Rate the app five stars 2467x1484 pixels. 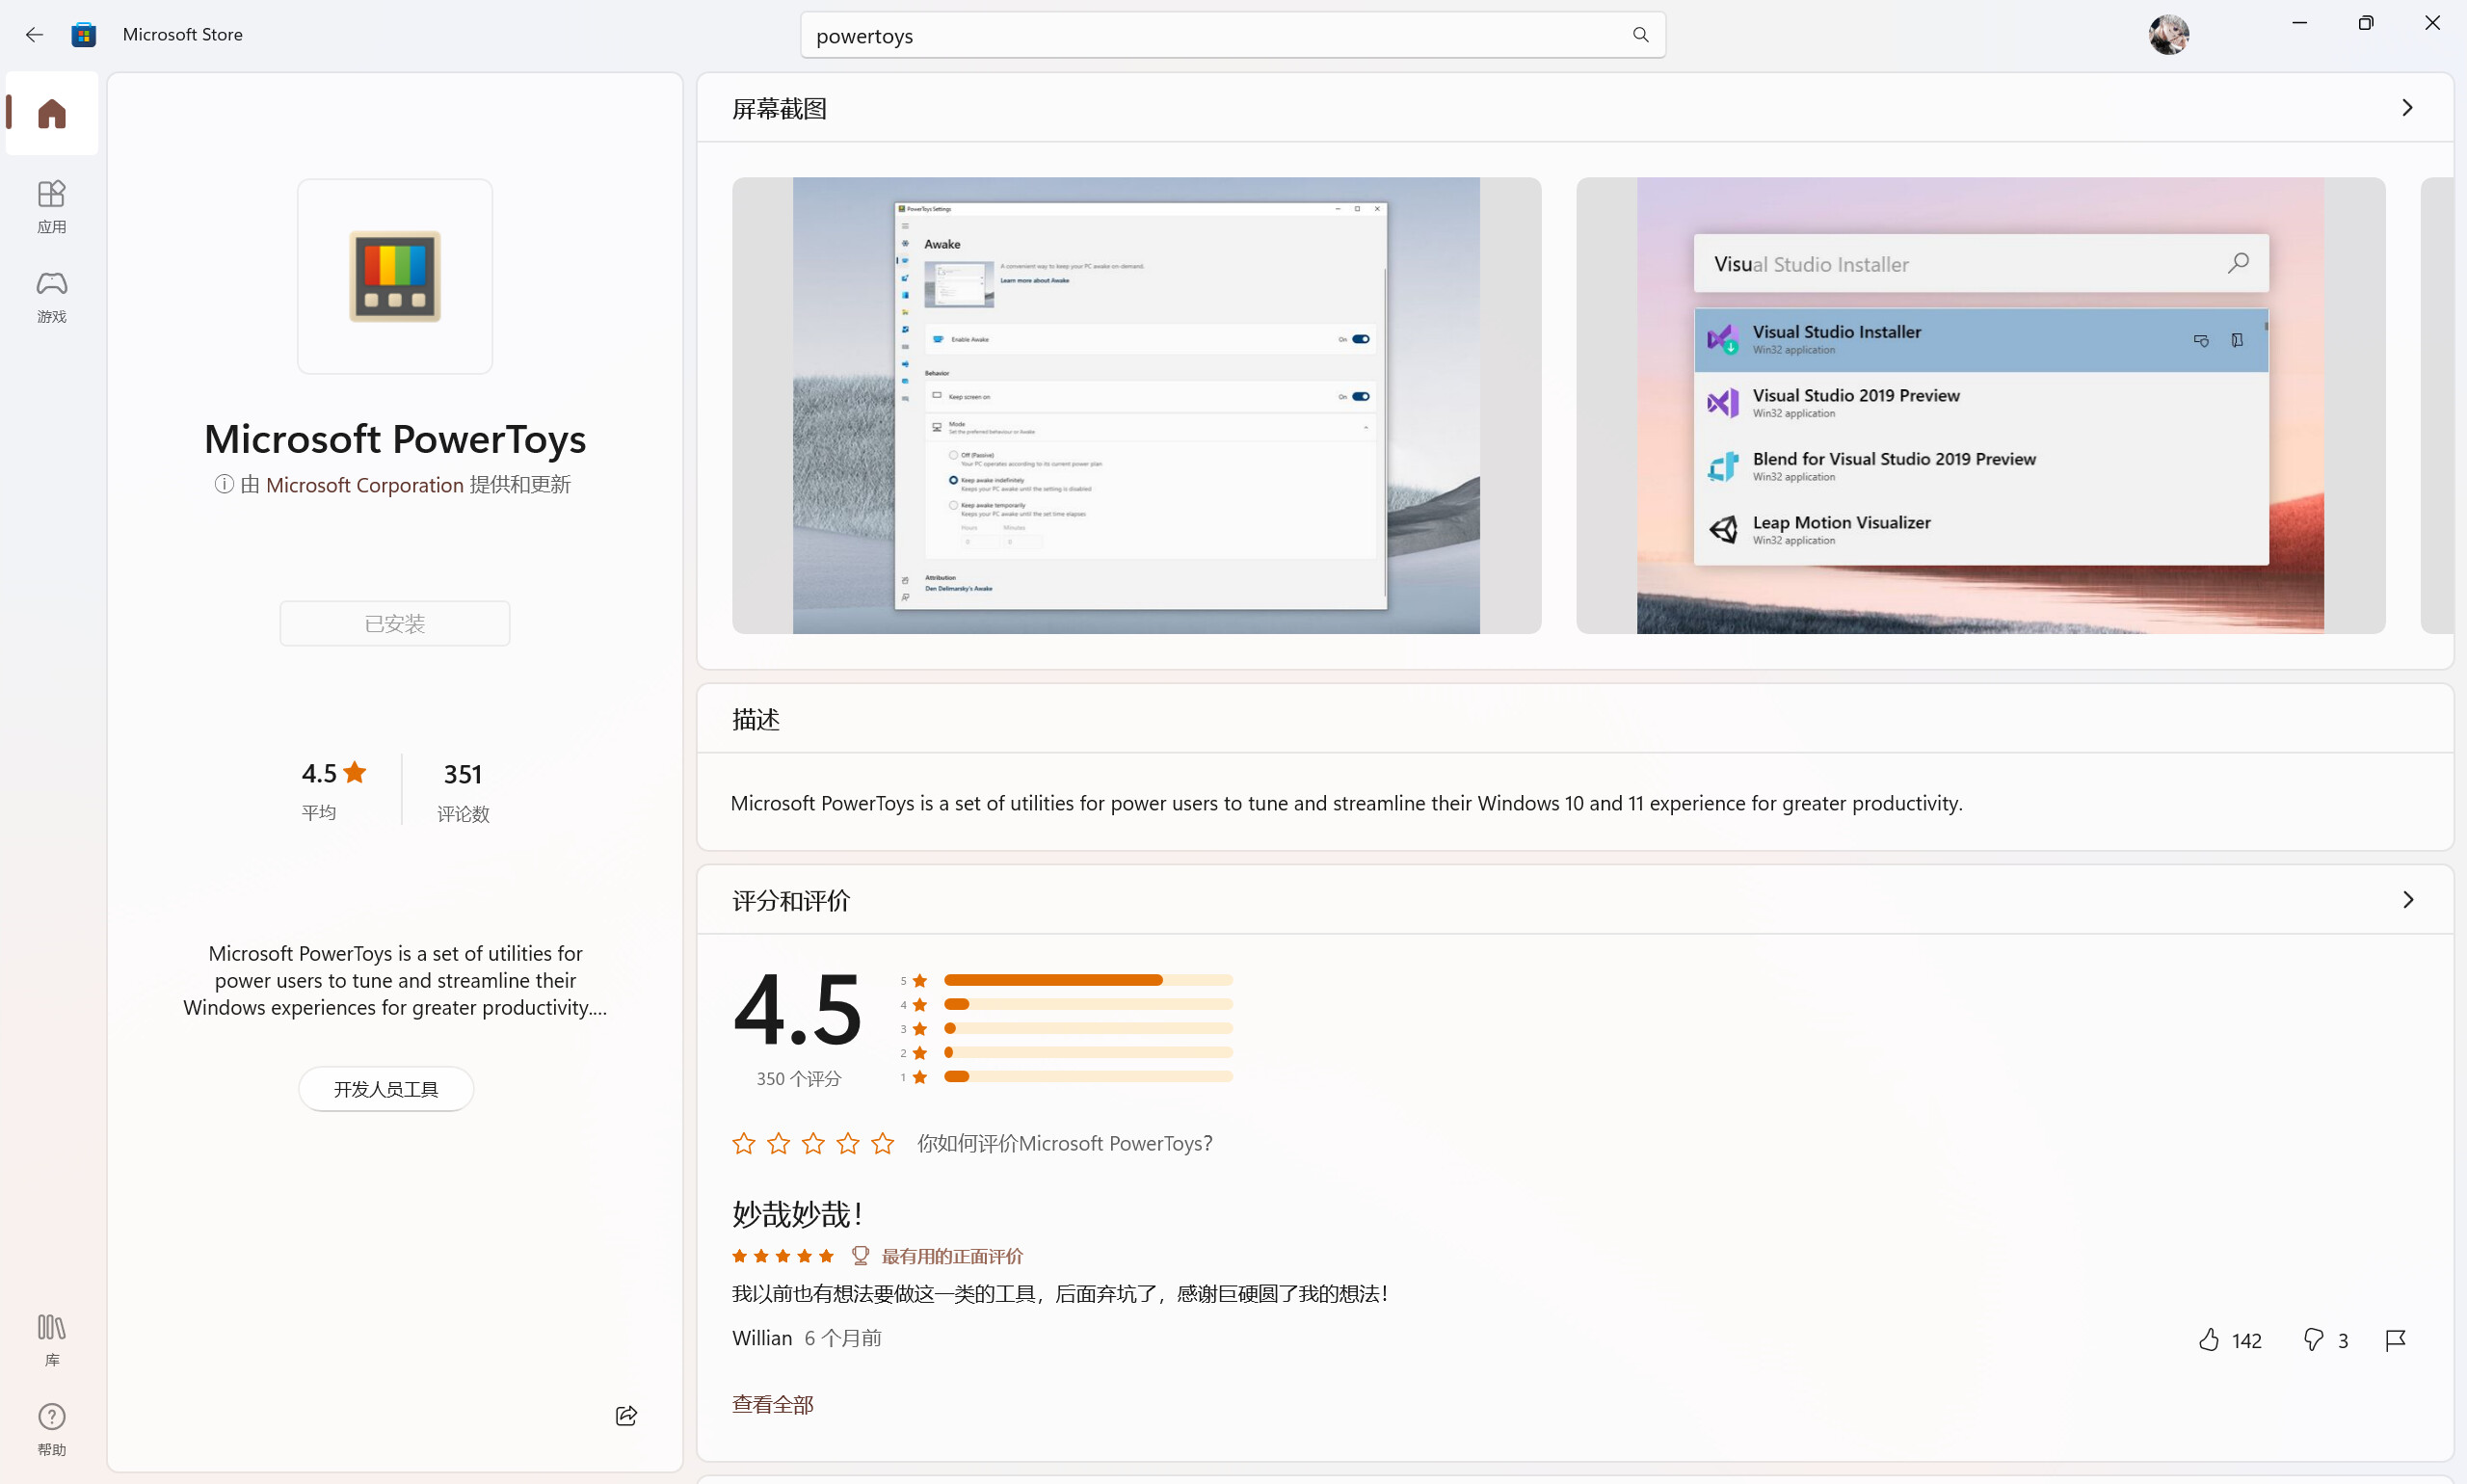pos(882,1143)
